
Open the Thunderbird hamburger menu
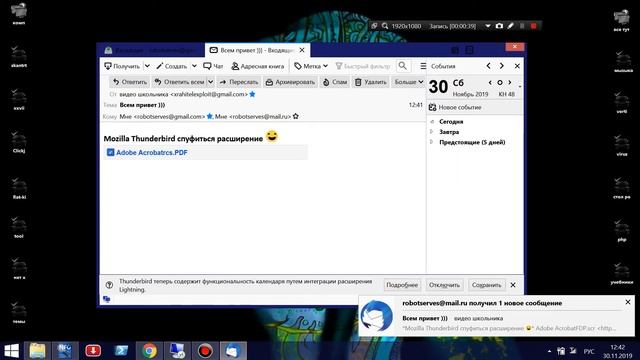click(423, 66)
